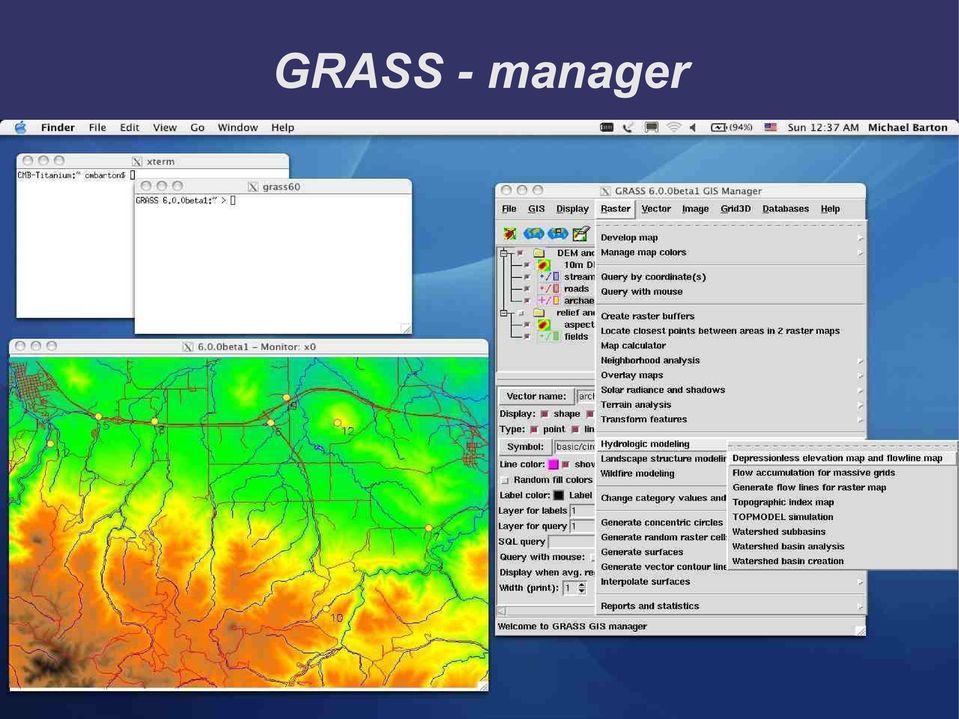The width and height of the screenshot is (959, 719).
Task: Open the Databases menu
Action: click(x=785, y=208)
